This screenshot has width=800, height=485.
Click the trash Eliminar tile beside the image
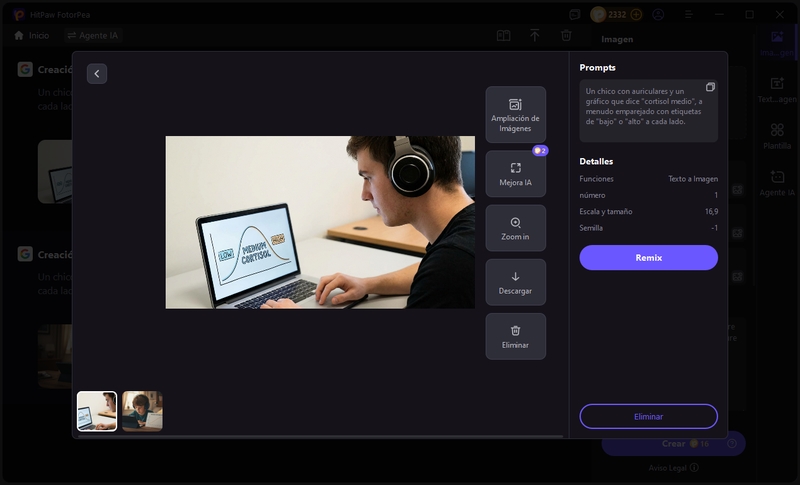click(x=515, y=336)
